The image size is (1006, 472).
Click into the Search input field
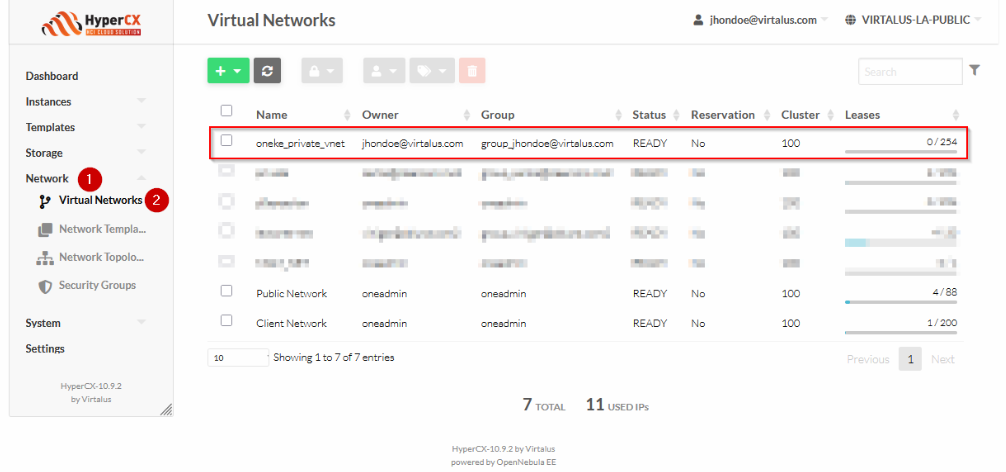[x=907, y=72]
